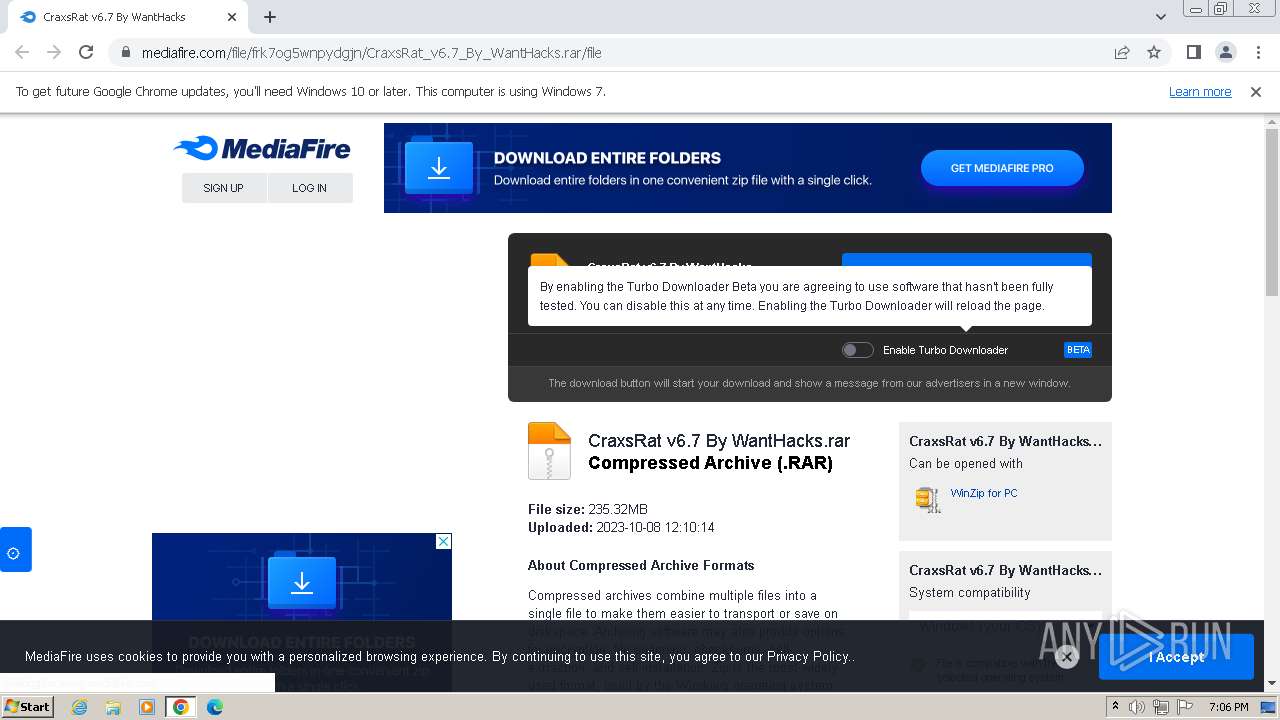Expand the tab search chevron
The image size is (1280, 720).
point(1161,17)
